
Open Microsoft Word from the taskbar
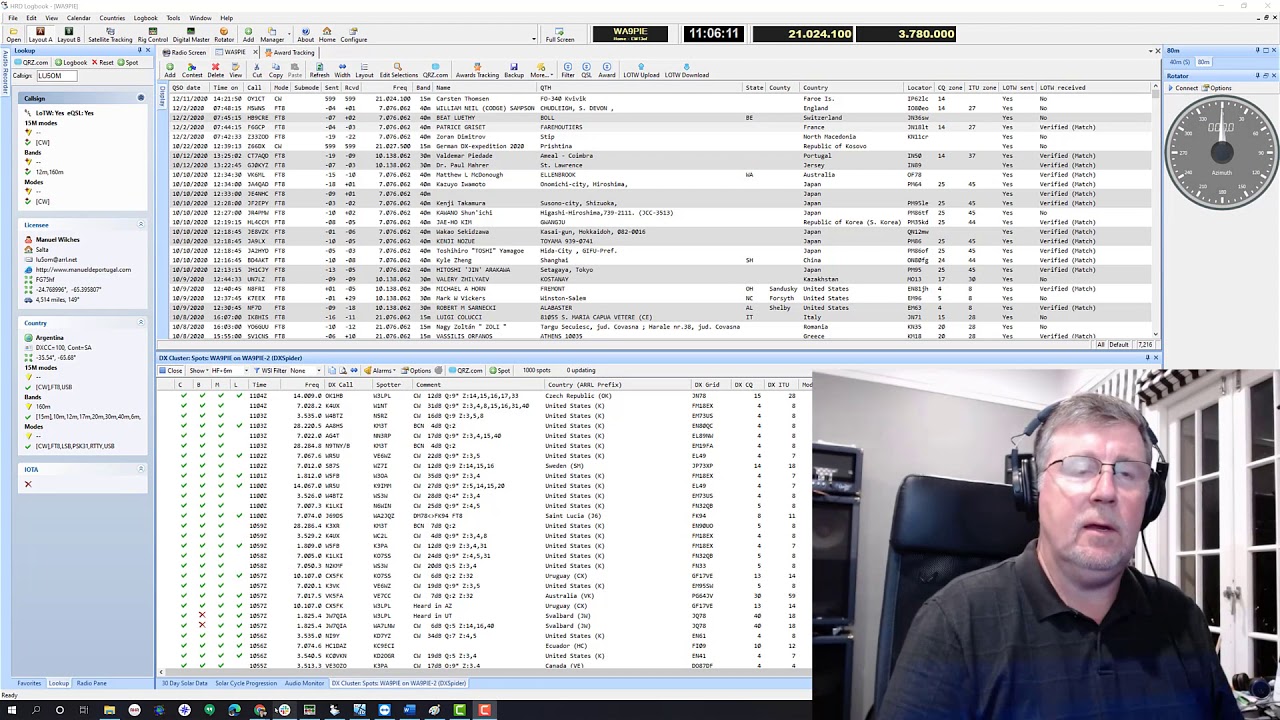pyautogui.click(x=409, y=711)
